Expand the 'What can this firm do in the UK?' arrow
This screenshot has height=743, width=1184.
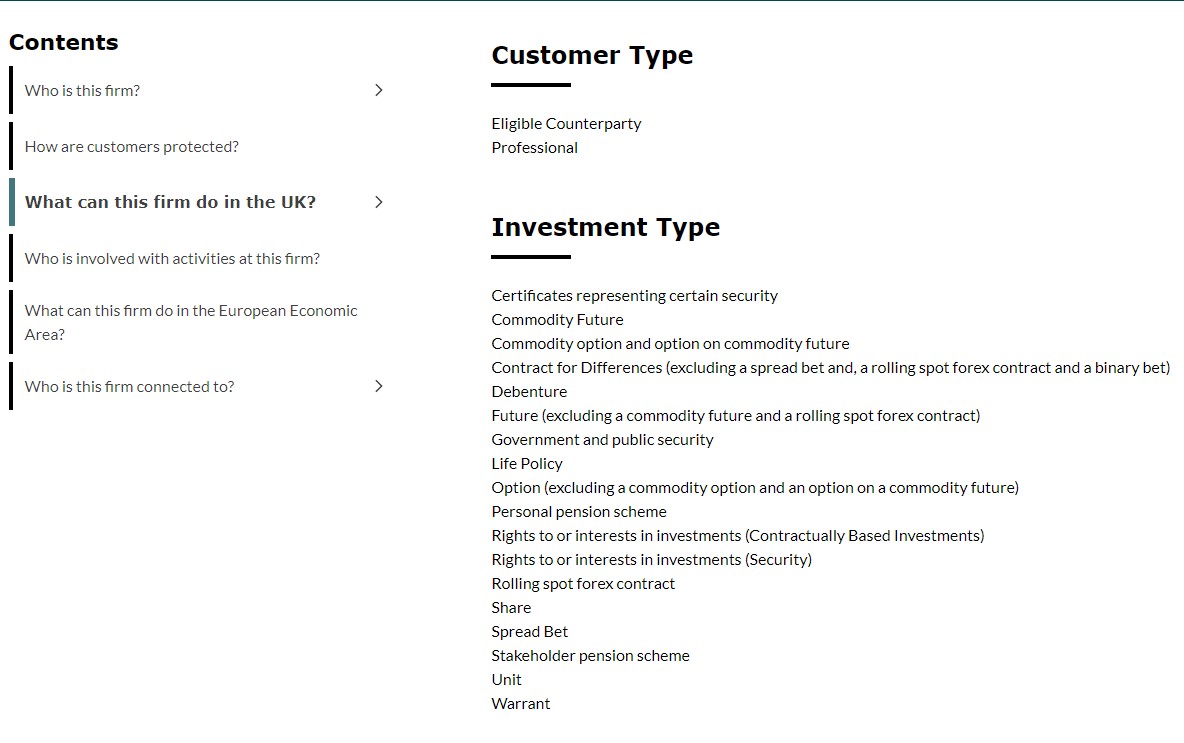[378, 202]
